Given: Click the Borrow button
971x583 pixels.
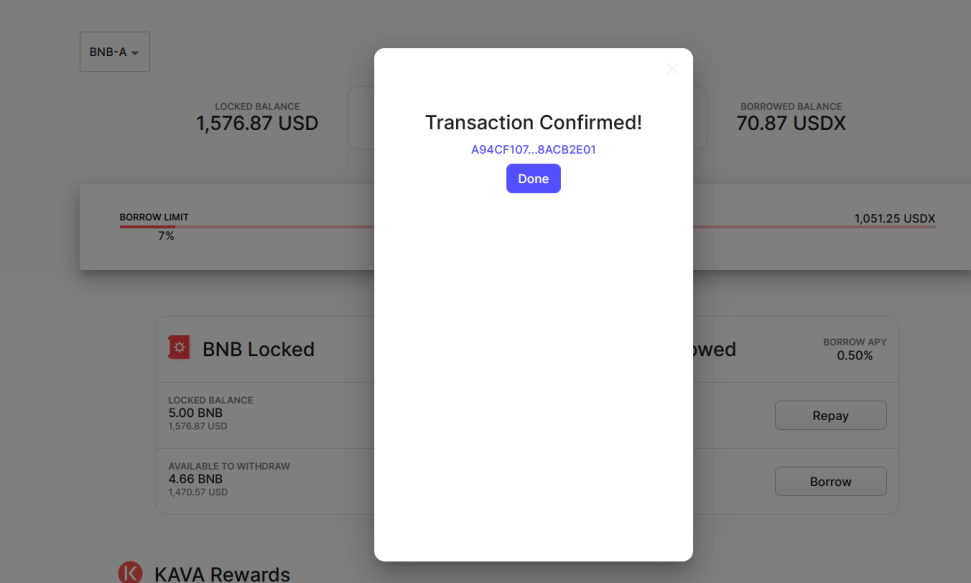Looking at the screenshot, I should (830, 481).
